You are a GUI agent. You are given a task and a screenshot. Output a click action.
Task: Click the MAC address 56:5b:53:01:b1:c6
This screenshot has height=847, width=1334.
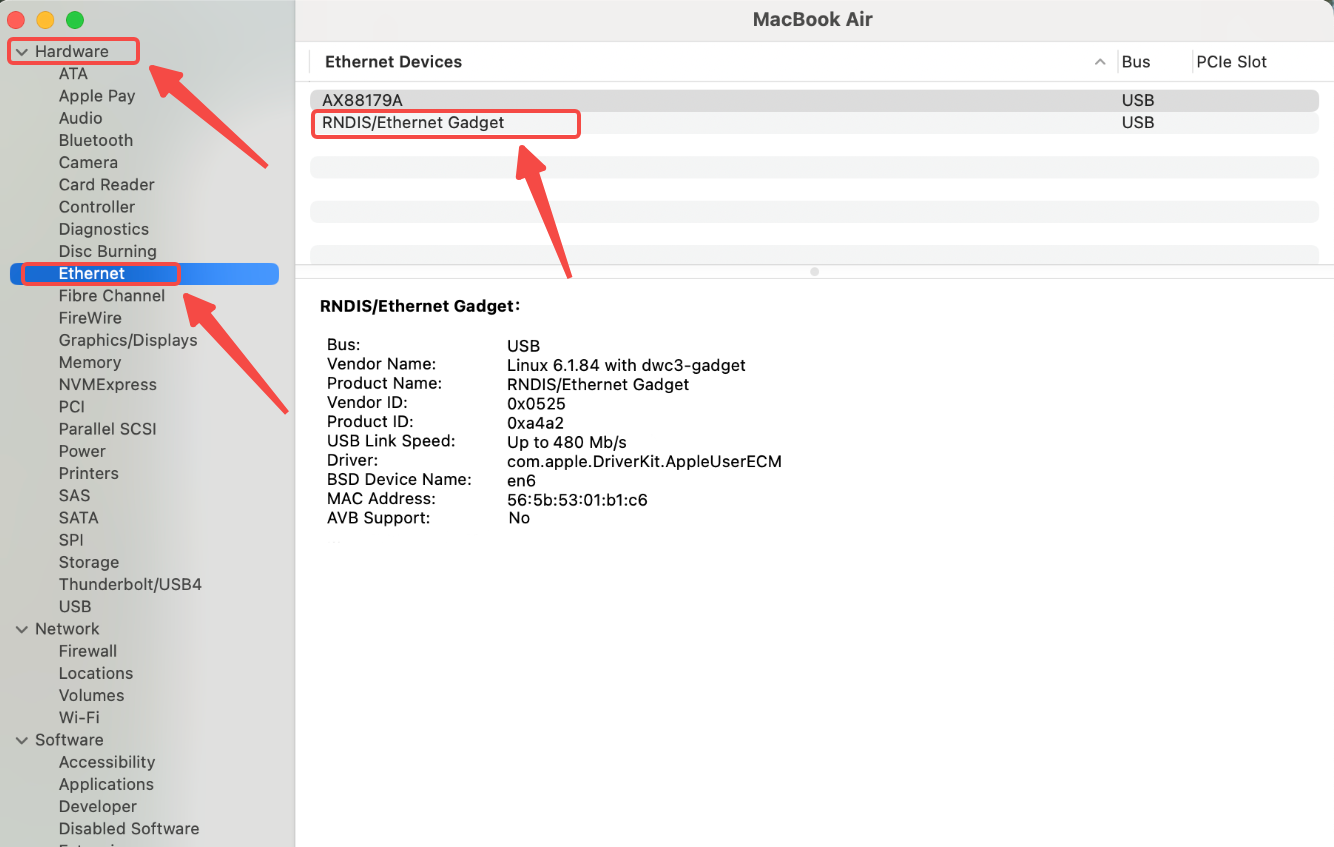(x=577, y=500)
